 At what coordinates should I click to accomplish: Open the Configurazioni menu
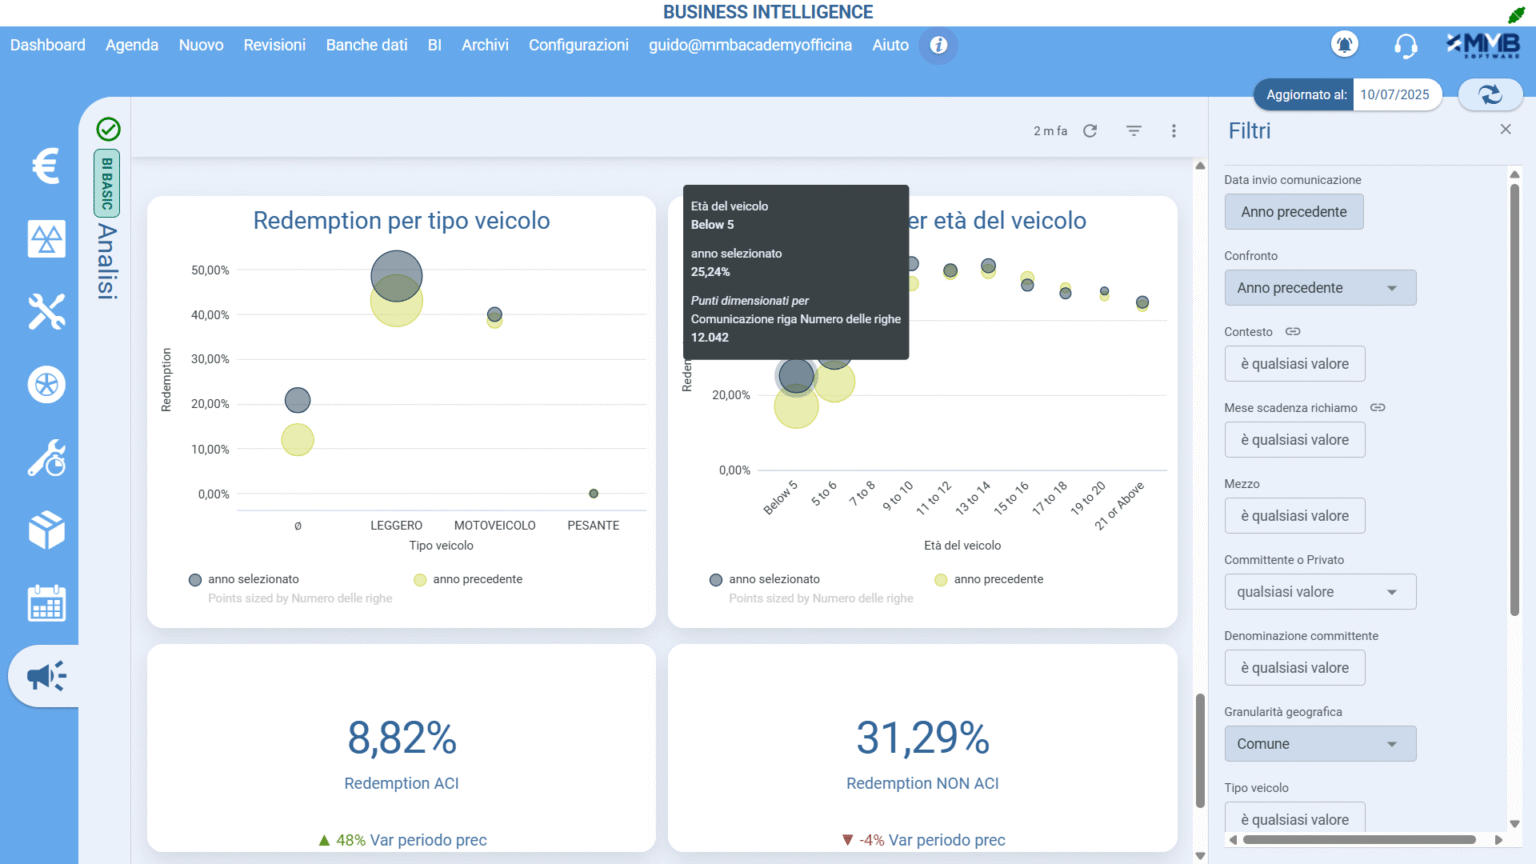click(578, 45)
